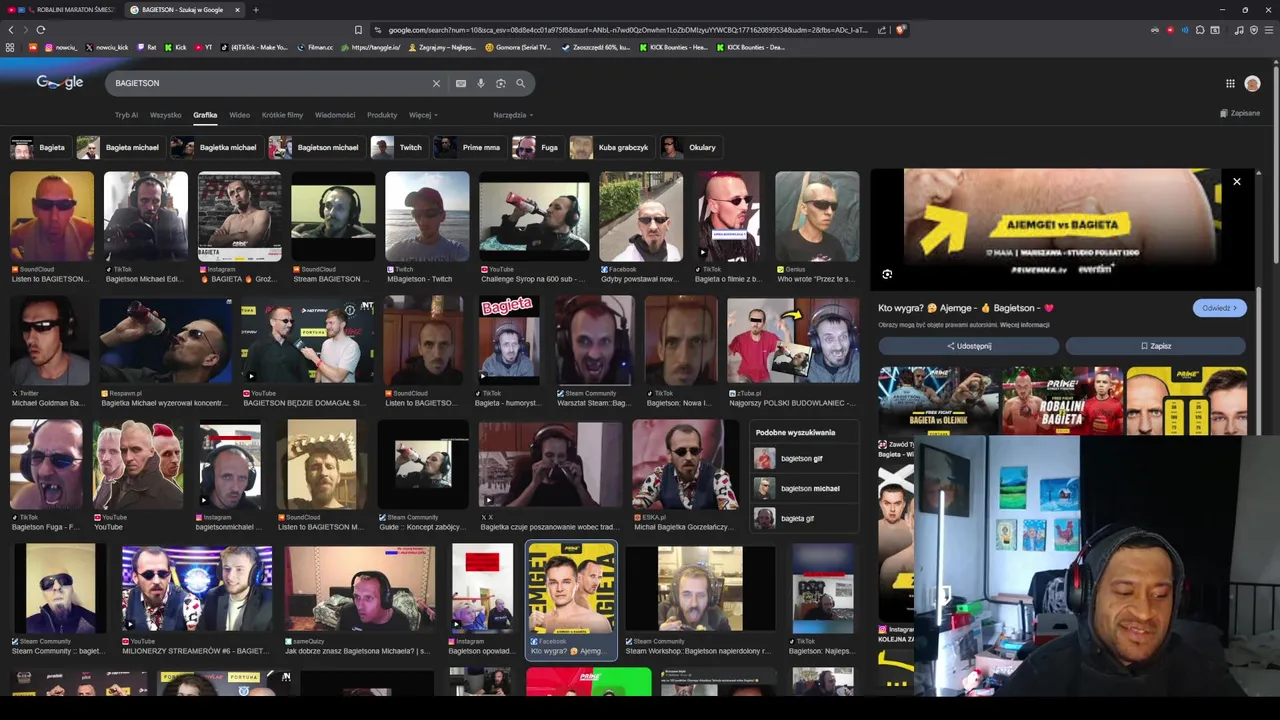Open the Zapisane saved items

[x=1240, y=113]
